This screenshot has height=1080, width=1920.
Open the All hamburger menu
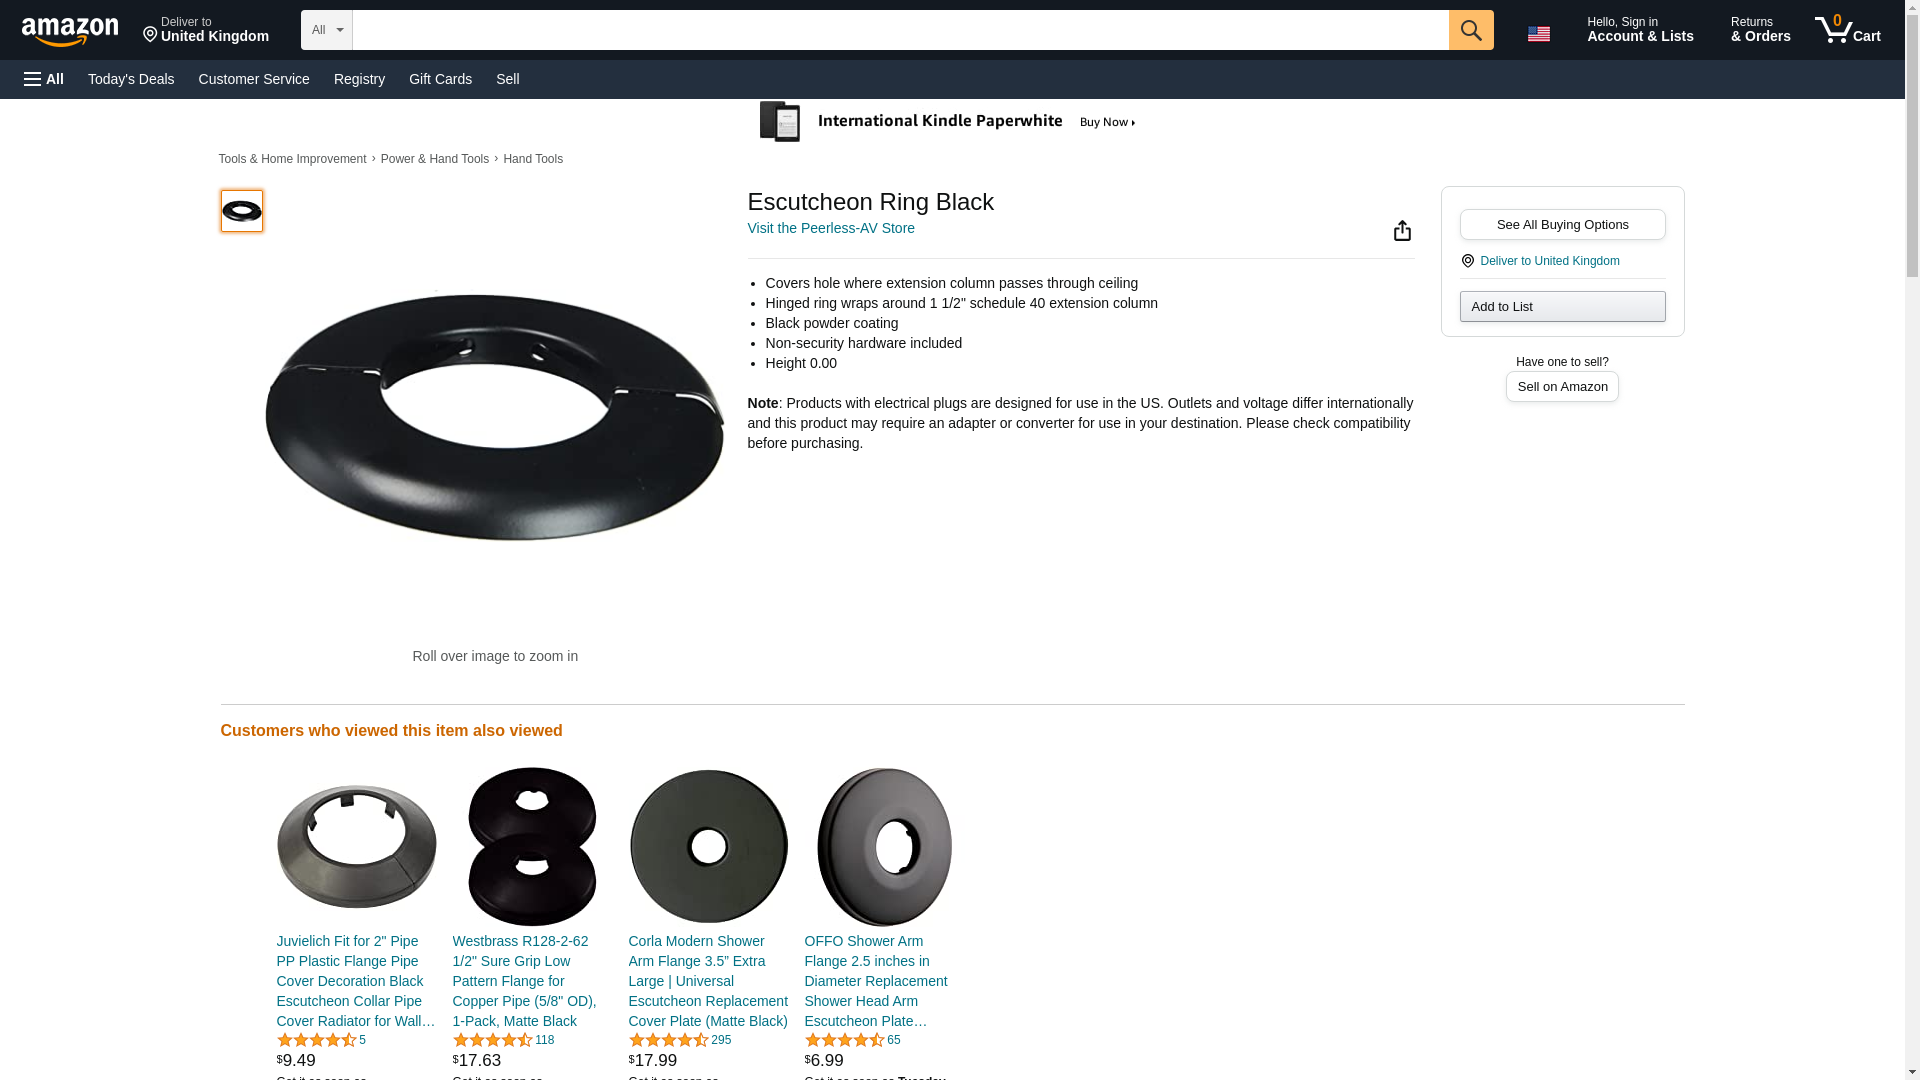click(x=44, y=79)
